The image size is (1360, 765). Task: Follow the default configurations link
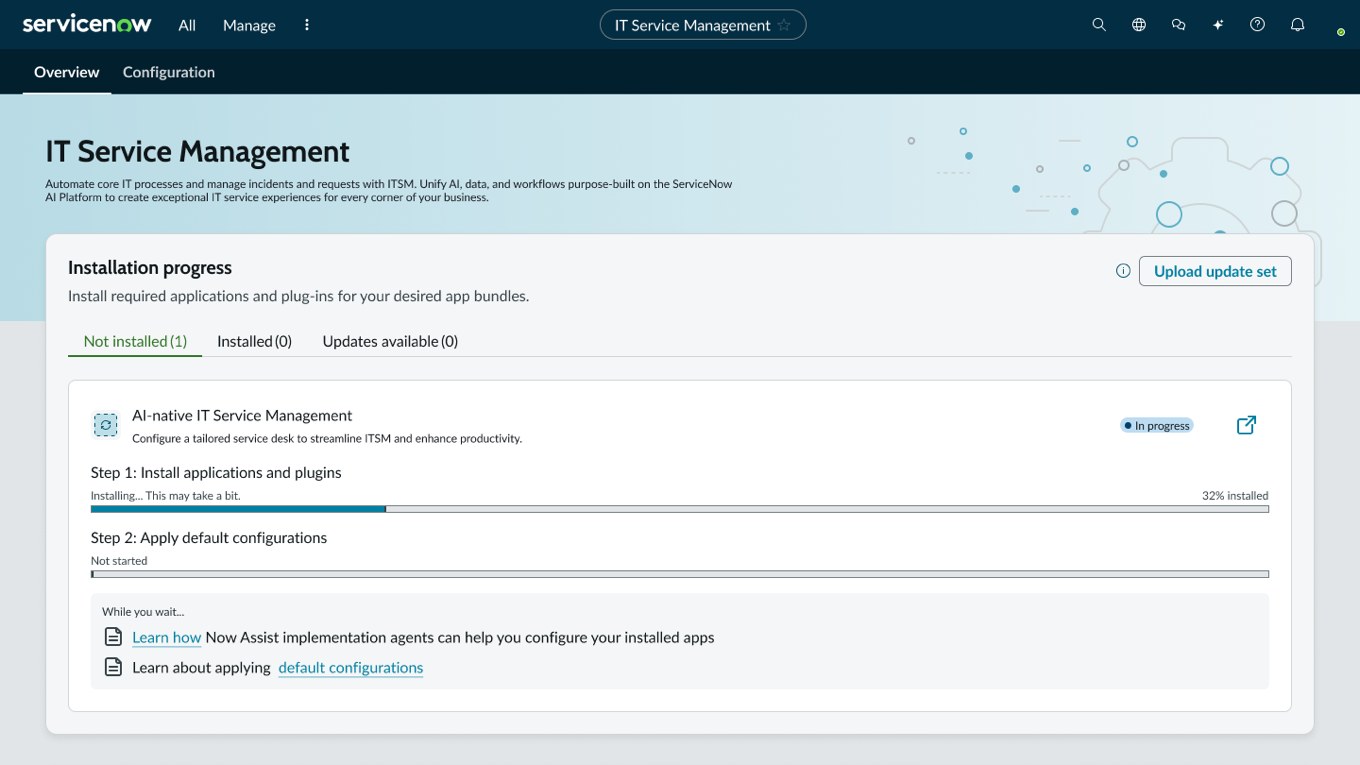(351, 667)
